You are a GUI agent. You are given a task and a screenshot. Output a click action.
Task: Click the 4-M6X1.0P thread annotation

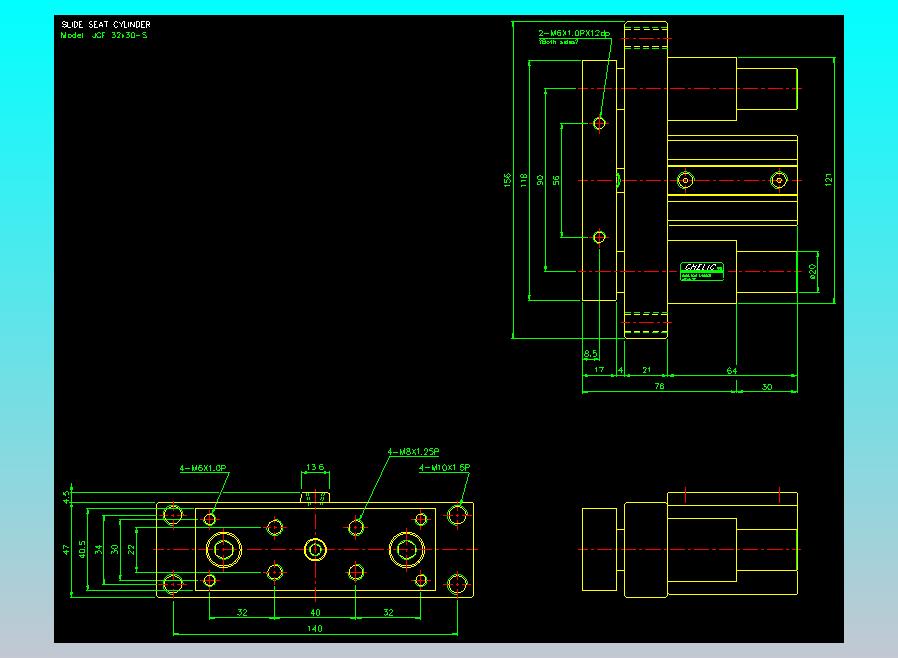204,468
